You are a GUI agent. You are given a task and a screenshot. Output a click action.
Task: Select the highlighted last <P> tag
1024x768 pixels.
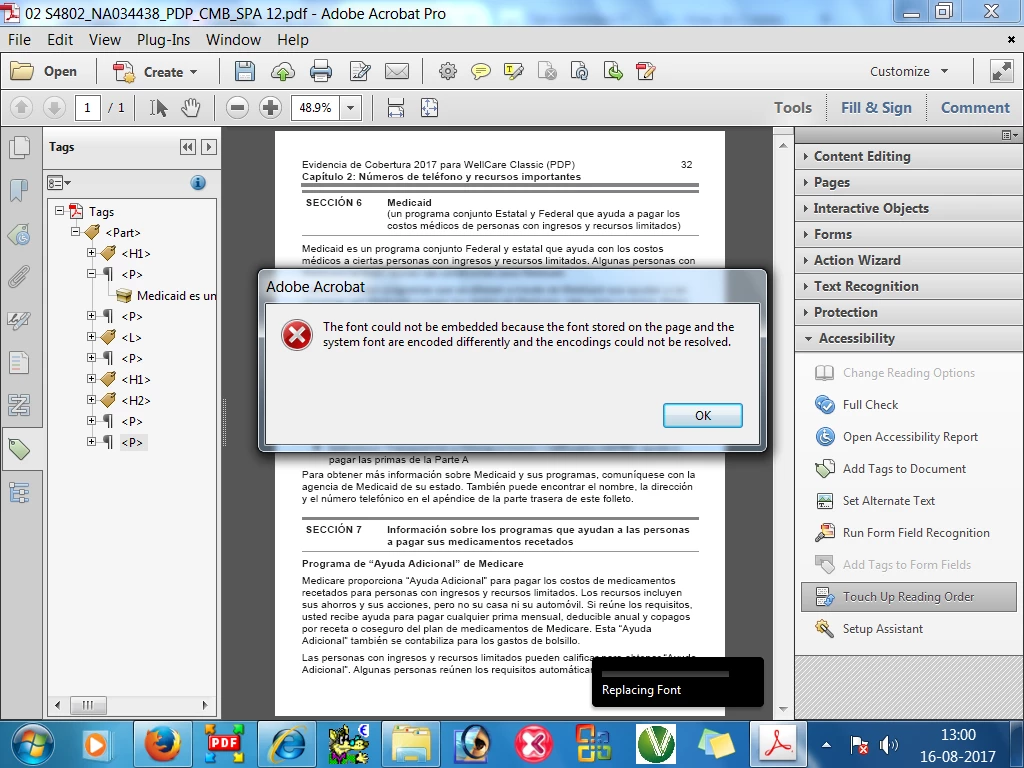click(x=133, y=442)
